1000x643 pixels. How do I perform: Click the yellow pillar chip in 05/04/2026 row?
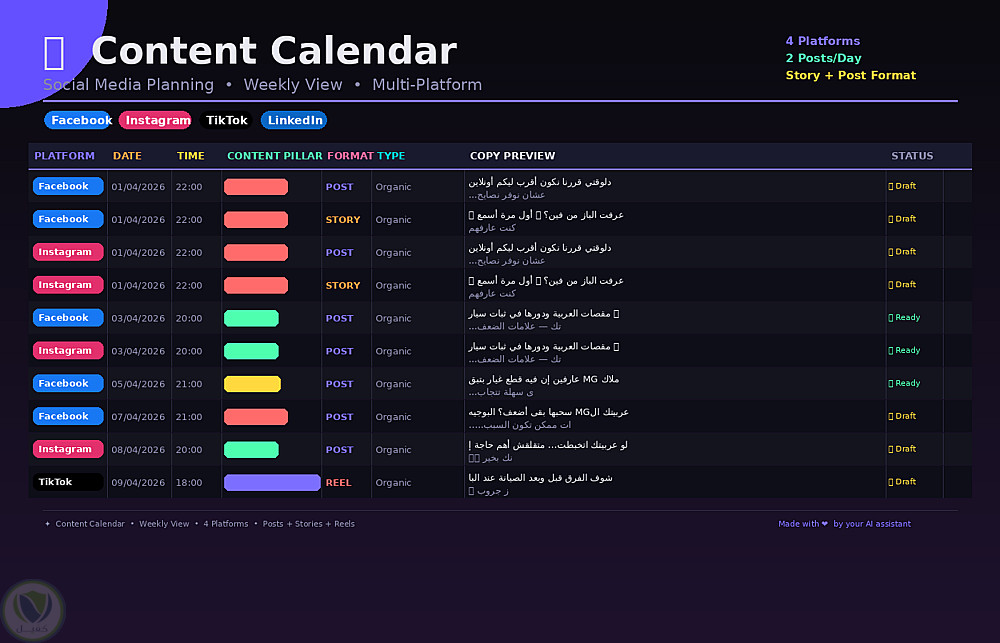click(253, 384)
